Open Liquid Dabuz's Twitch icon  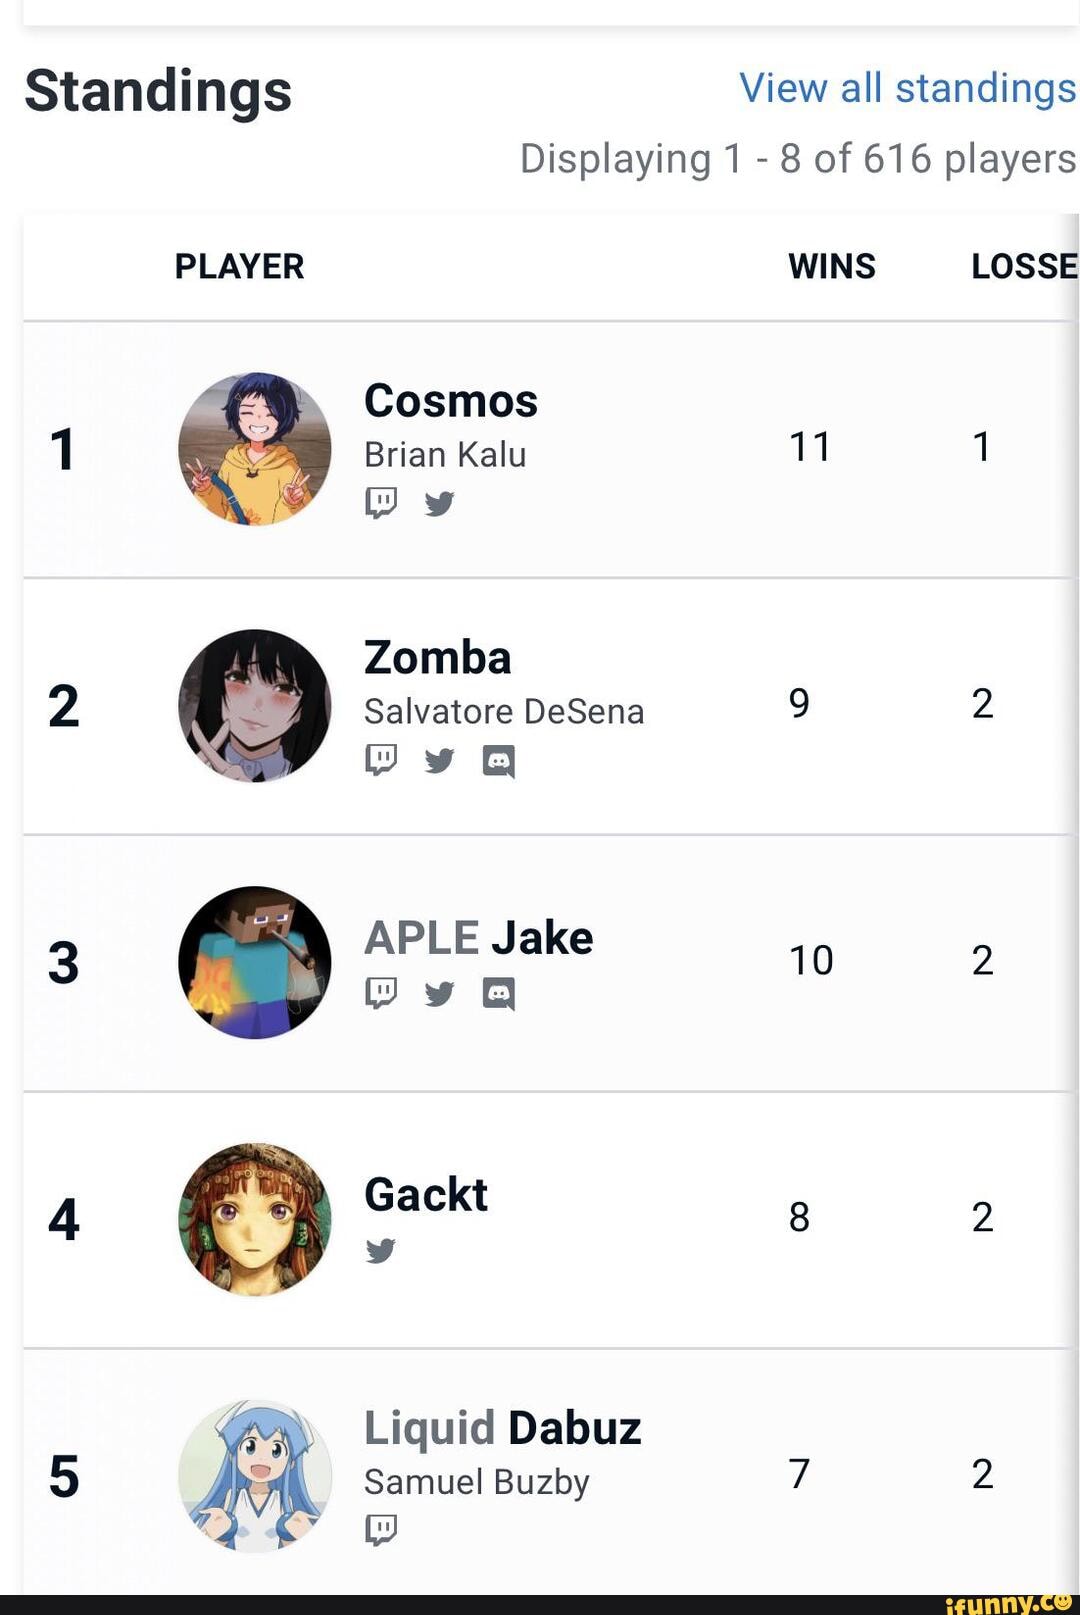381,1529
